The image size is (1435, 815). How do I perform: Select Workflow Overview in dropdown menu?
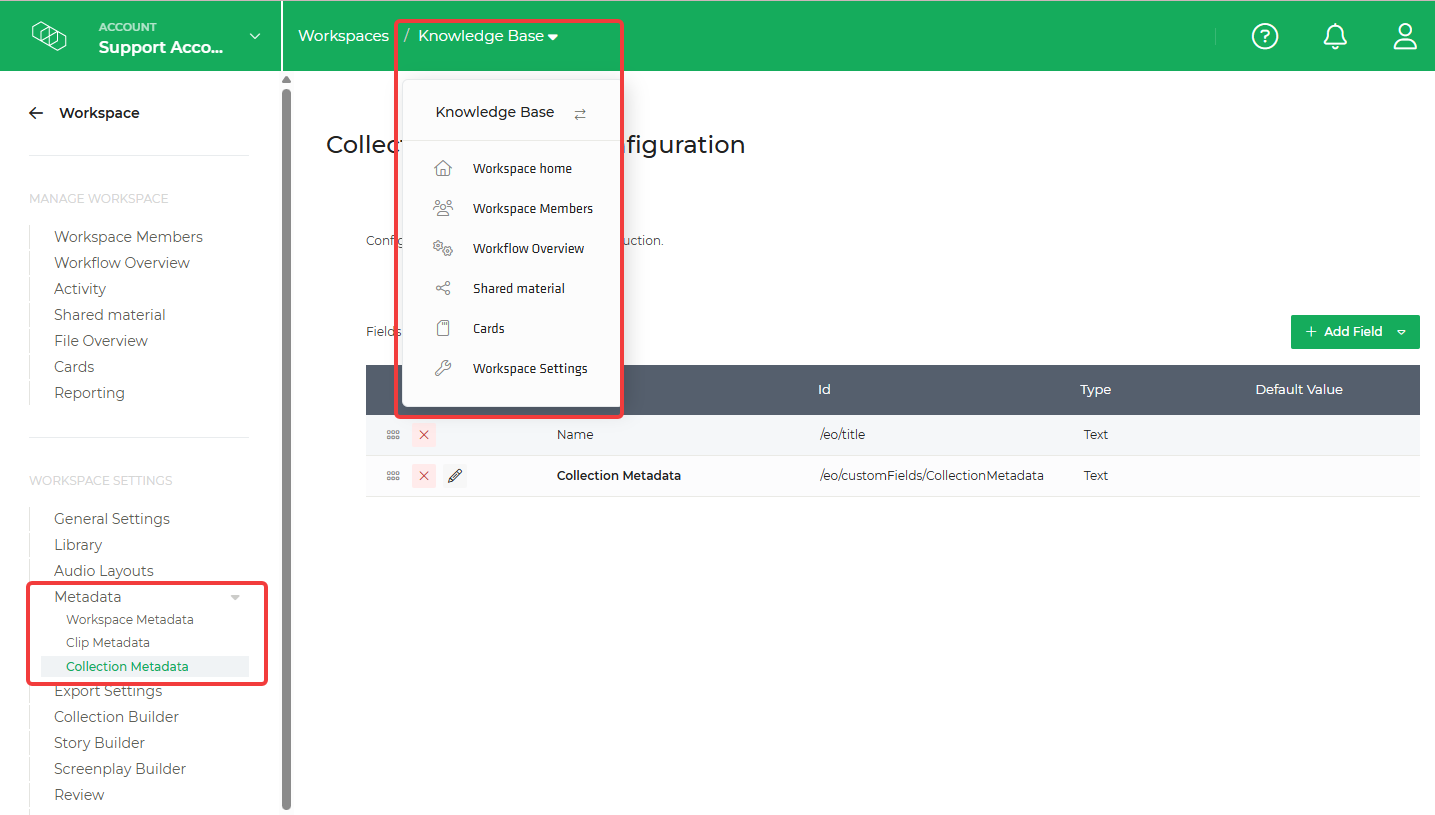pyautogui.click(x=529, y=248)
